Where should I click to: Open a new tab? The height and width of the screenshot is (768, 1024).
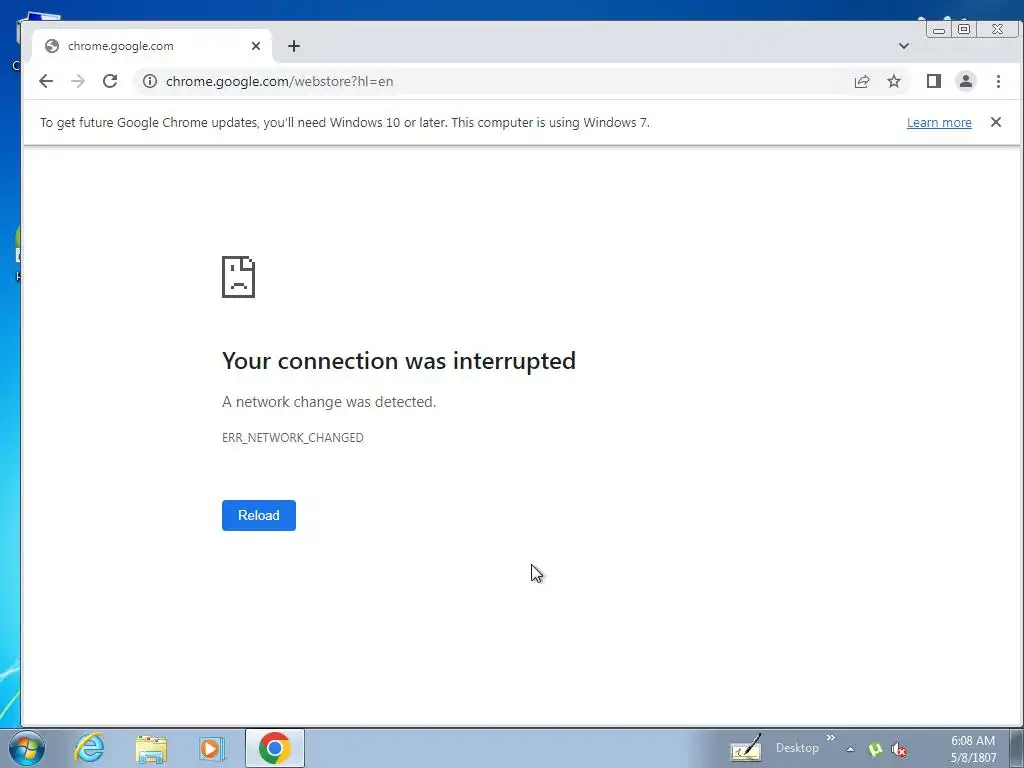(x=294, y=46)
